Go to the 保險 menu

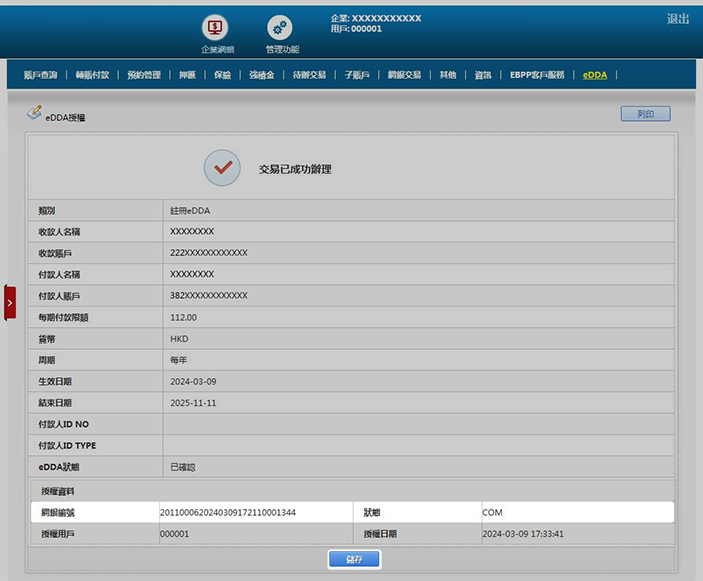222,75
